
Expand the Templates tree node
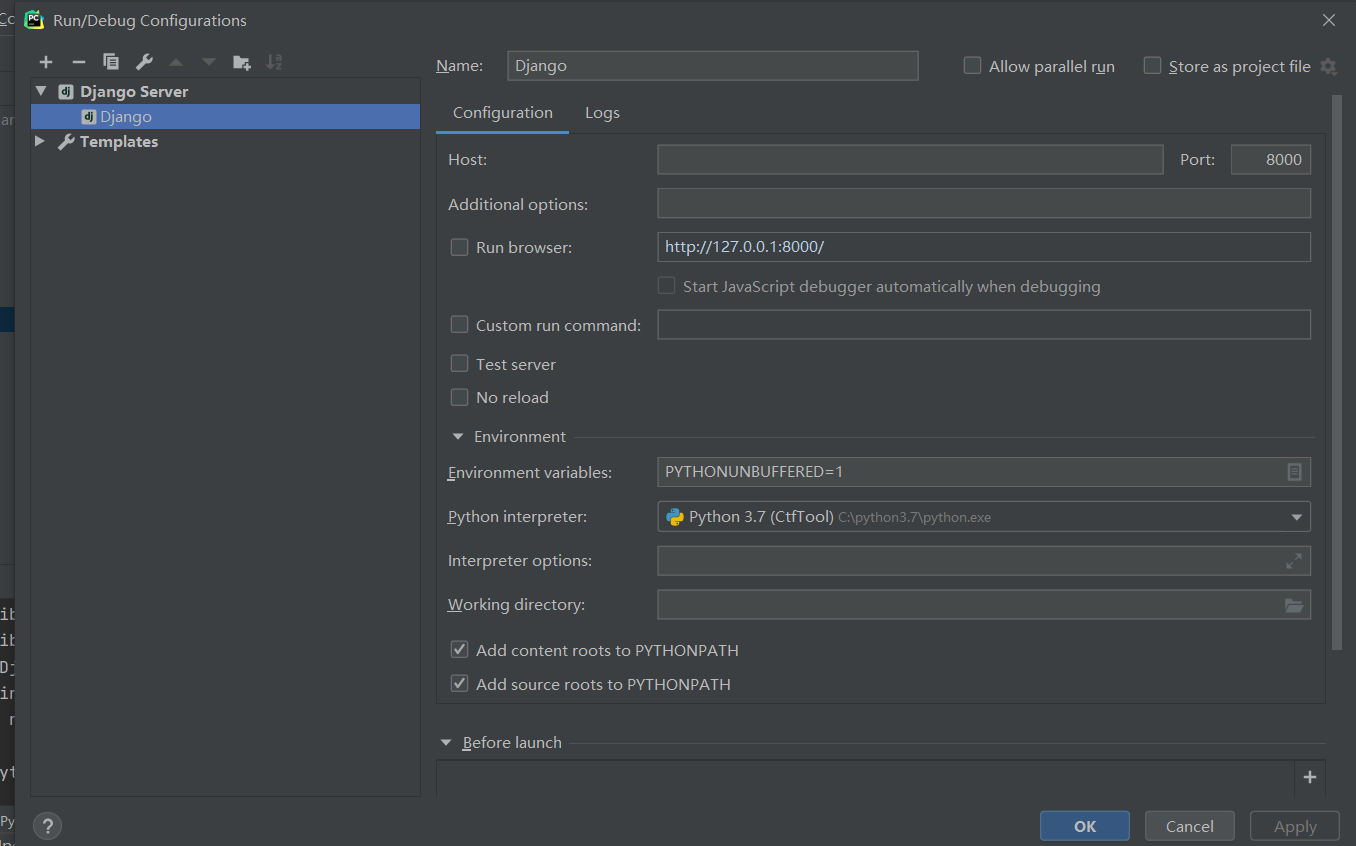[40, 142]
